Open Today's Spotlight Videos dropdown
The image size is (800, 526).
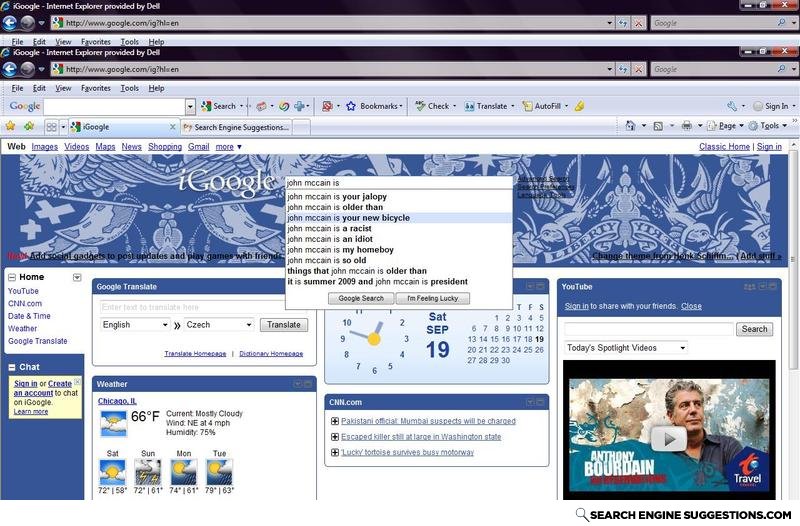pyautogui.click(x=626, y=348)
